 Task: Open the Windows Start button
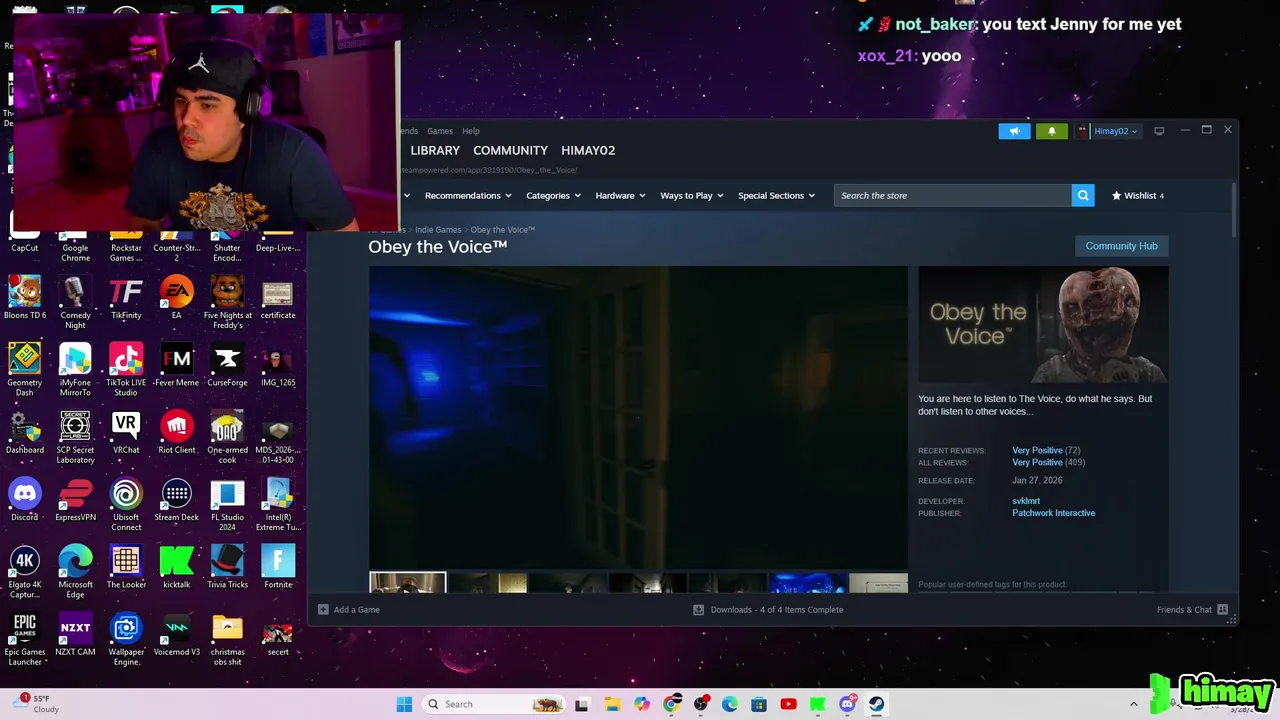(404, 704)
